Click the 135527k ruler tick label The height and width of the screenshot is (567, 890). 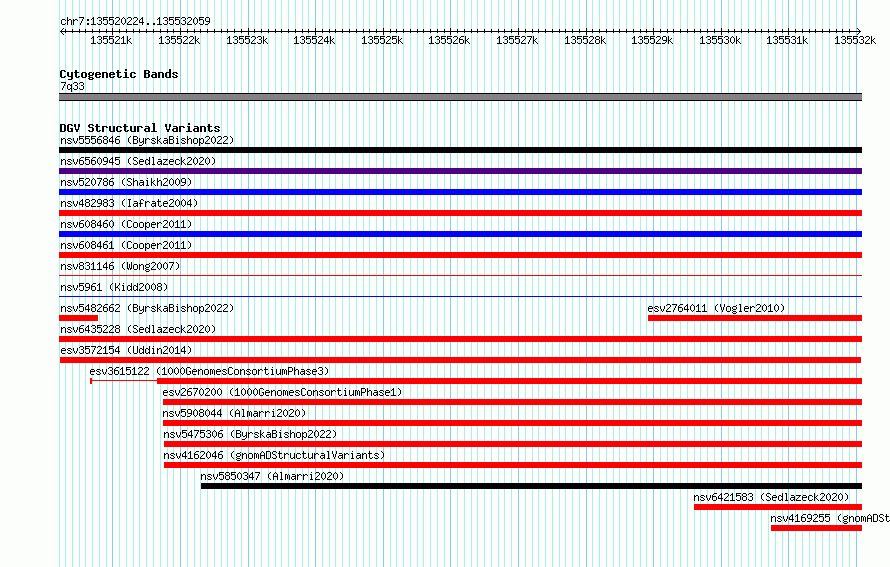(x=517, y=40)
